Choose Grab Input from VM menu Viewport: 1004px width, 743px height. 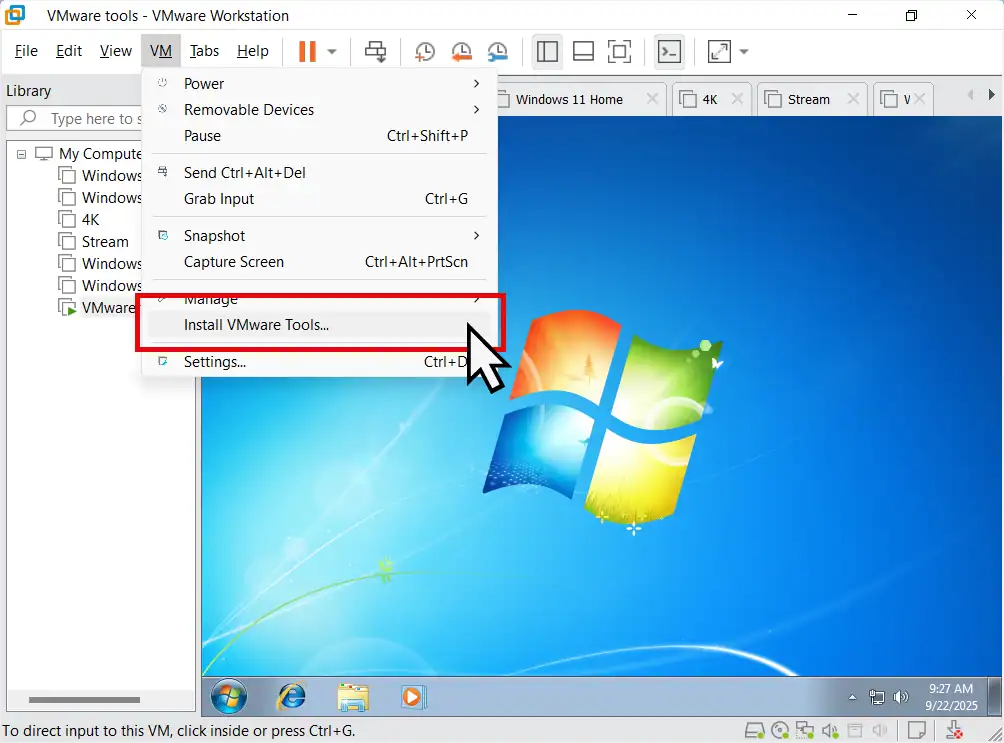[319, 199]
